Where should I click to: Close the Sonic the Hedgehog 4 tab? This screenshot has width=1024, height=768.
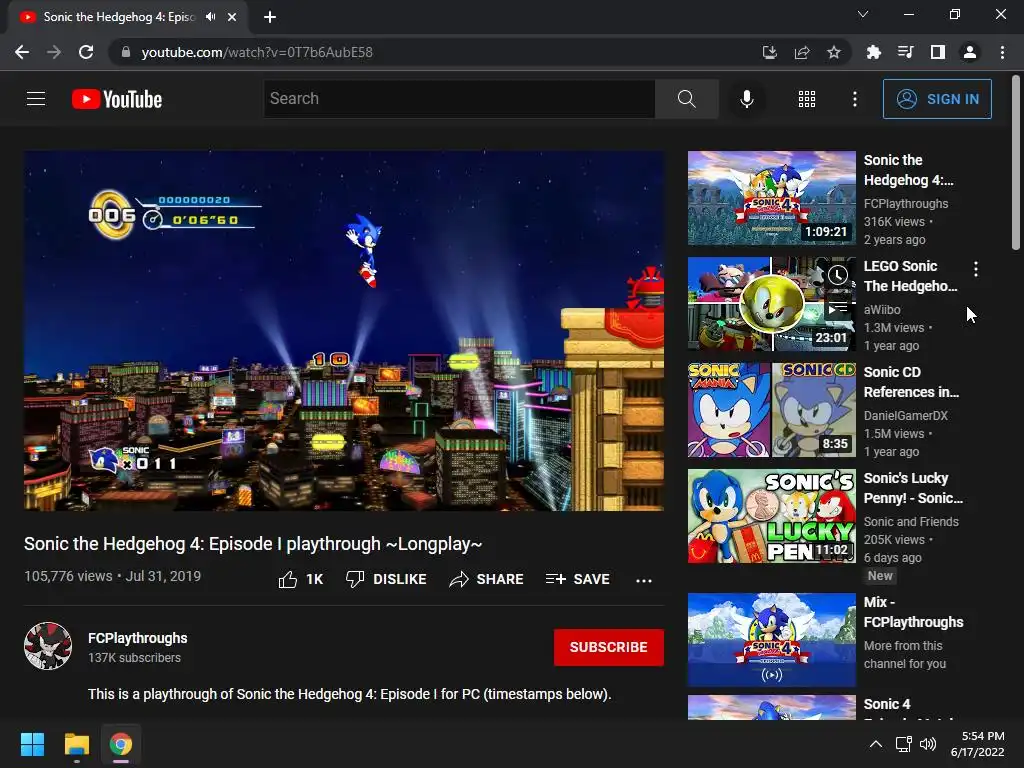[x=232, y=17]
